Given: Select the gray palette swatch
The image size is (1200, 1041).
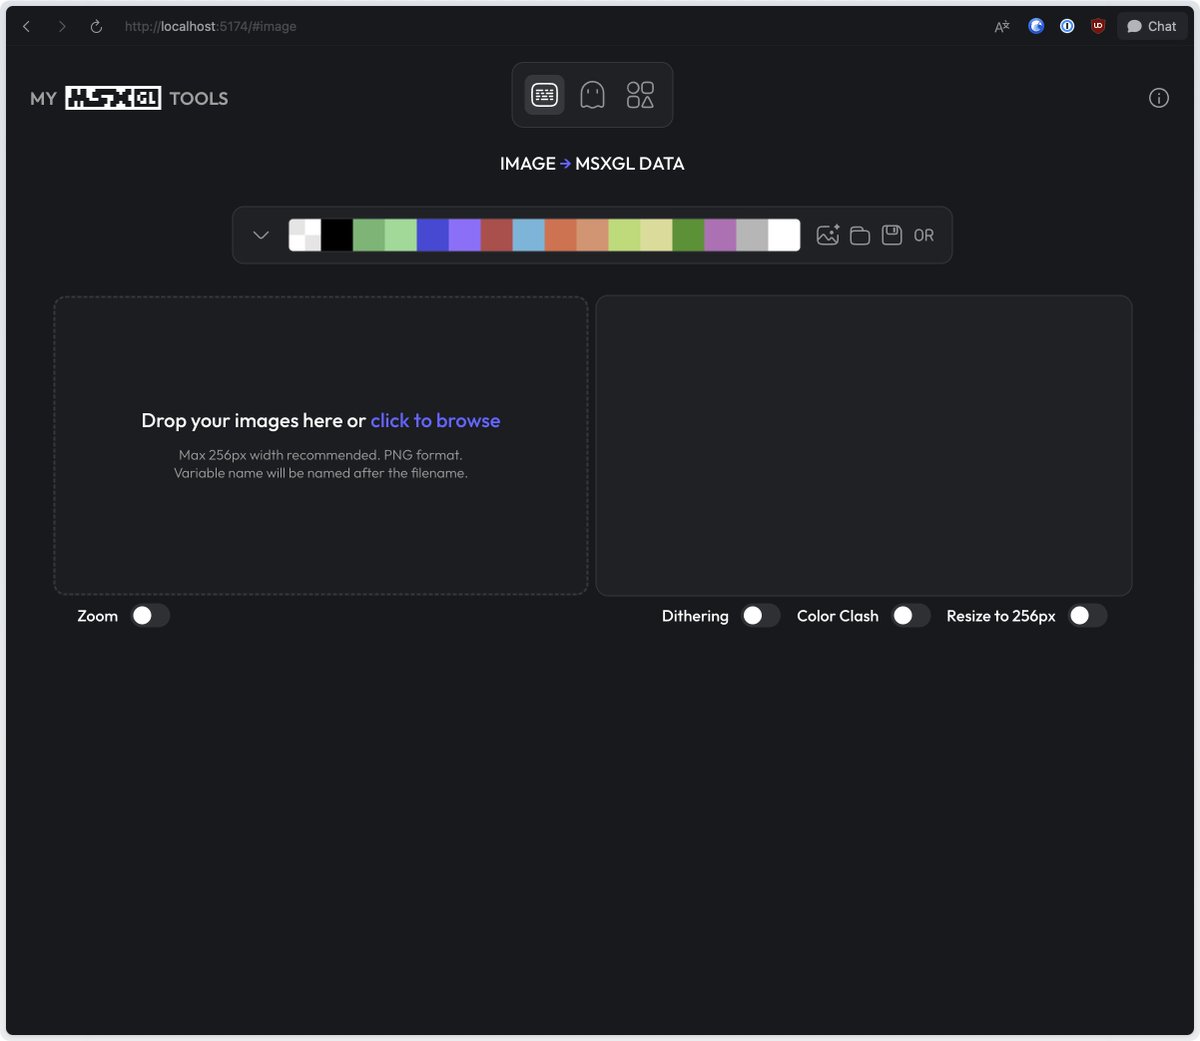Looking at the screenshot, I should 752,235.
